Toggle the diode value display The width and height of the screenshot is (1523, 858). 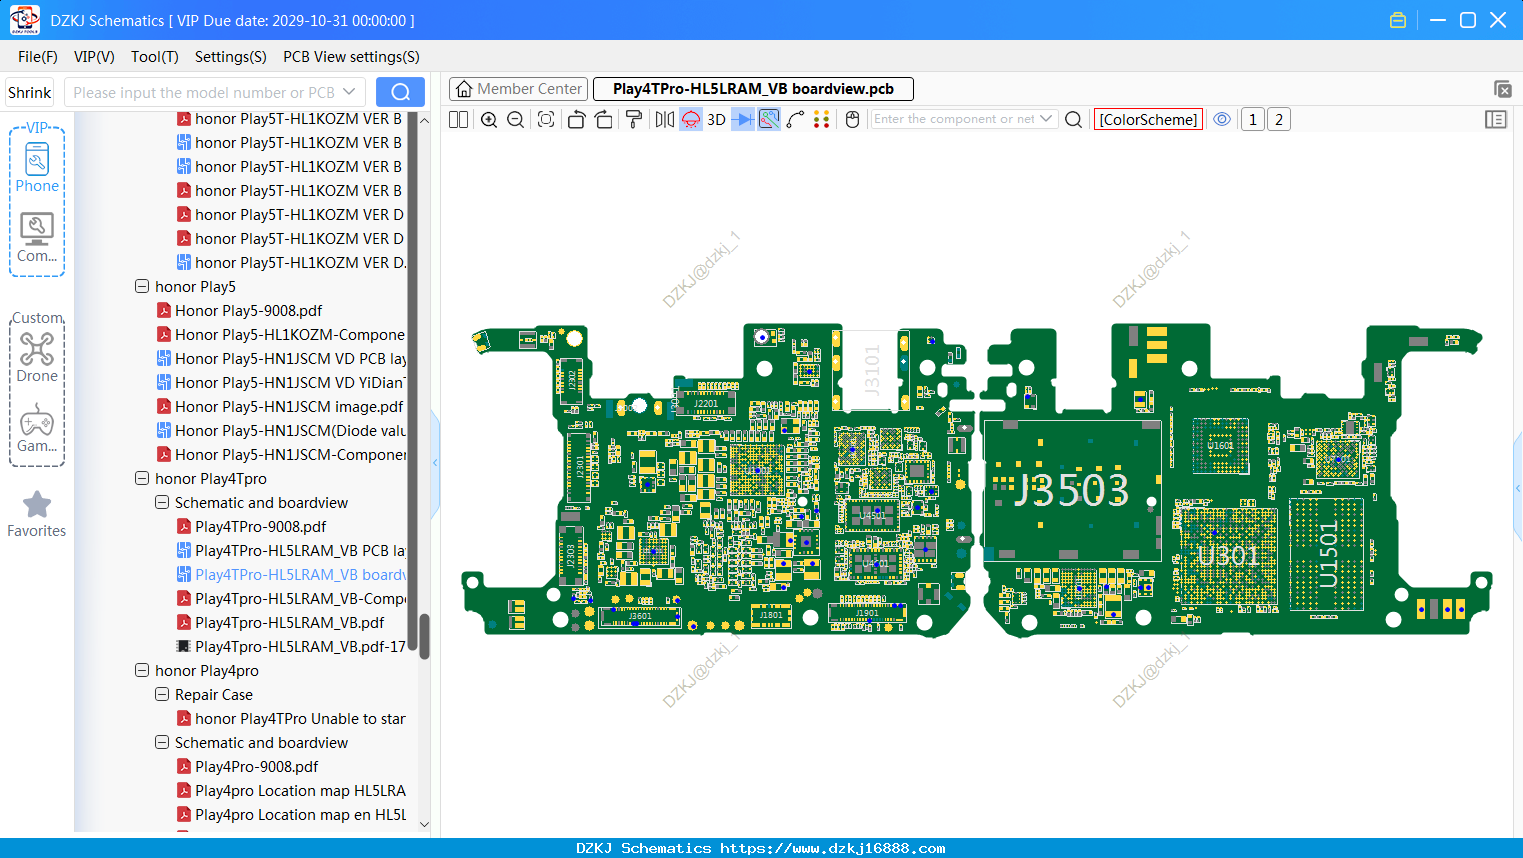[x=743, y=119]
